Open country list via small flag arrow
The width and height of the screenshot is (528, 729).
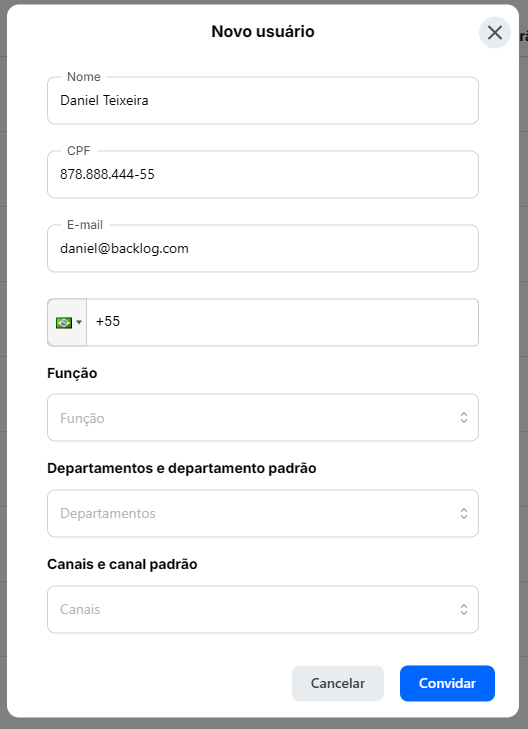pos(79,322)
